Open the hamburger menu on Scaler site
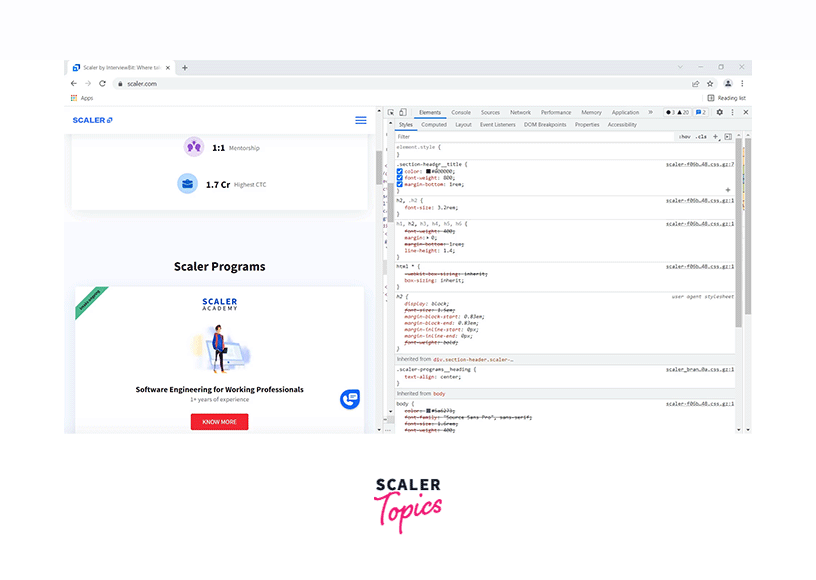 (361, 120)
